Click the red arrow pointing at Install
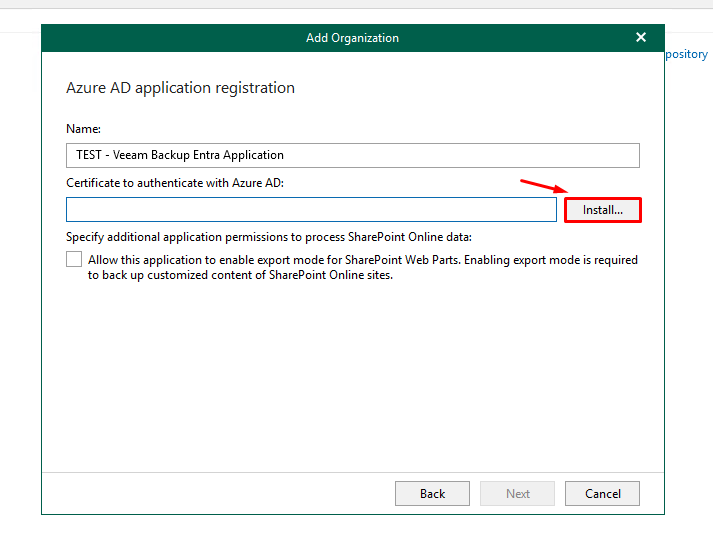 click(x=543, y=188)
